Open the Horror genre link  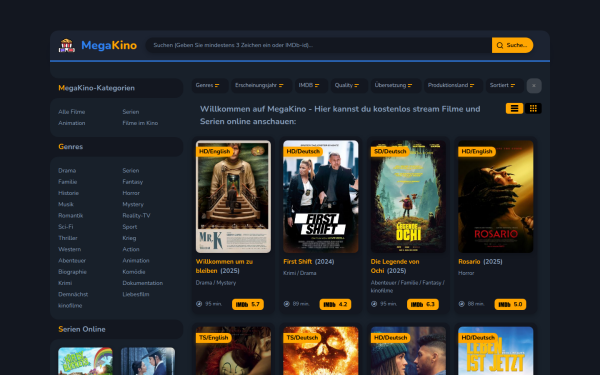(x=131, y=193)
